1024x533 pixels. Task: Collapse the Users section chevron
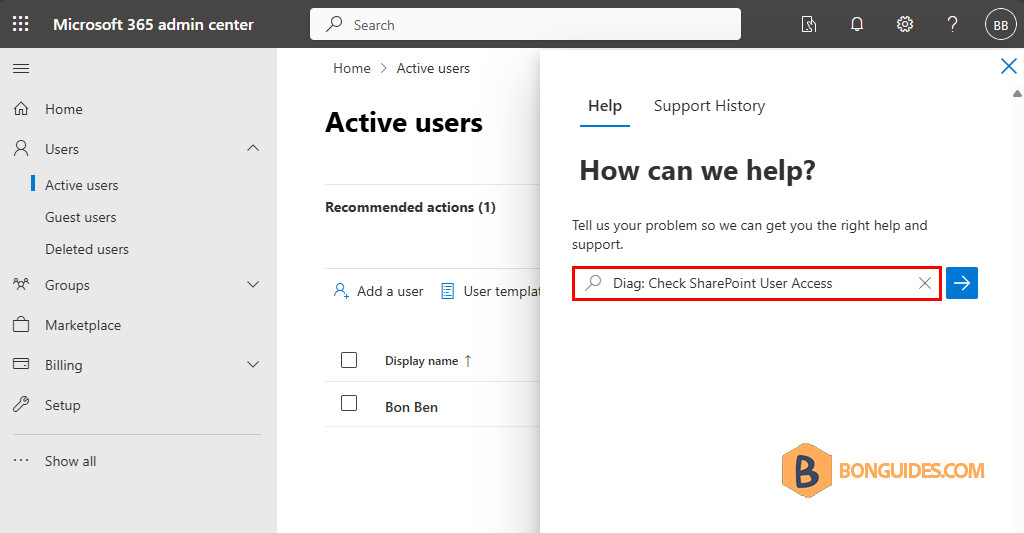tap(253, 148)
